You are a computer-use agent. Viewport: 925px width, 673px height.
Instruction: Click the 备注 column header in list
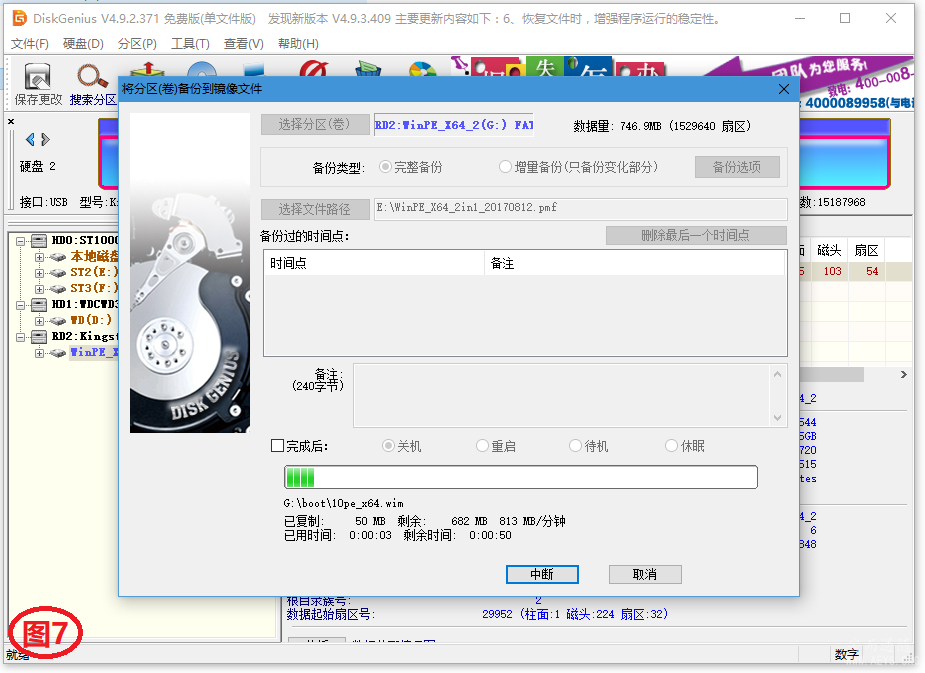[635, 263]
